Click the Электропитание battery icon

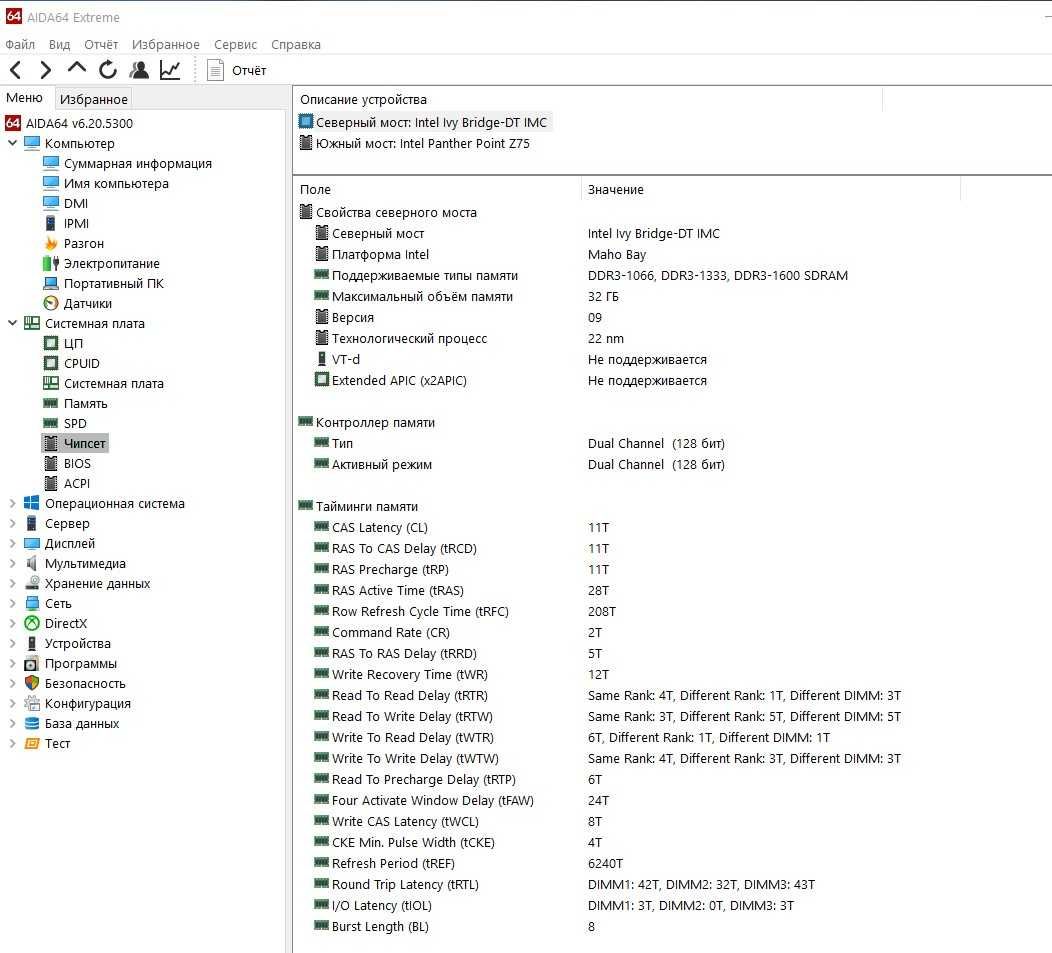pyautogui.click(x=51, y=263)
